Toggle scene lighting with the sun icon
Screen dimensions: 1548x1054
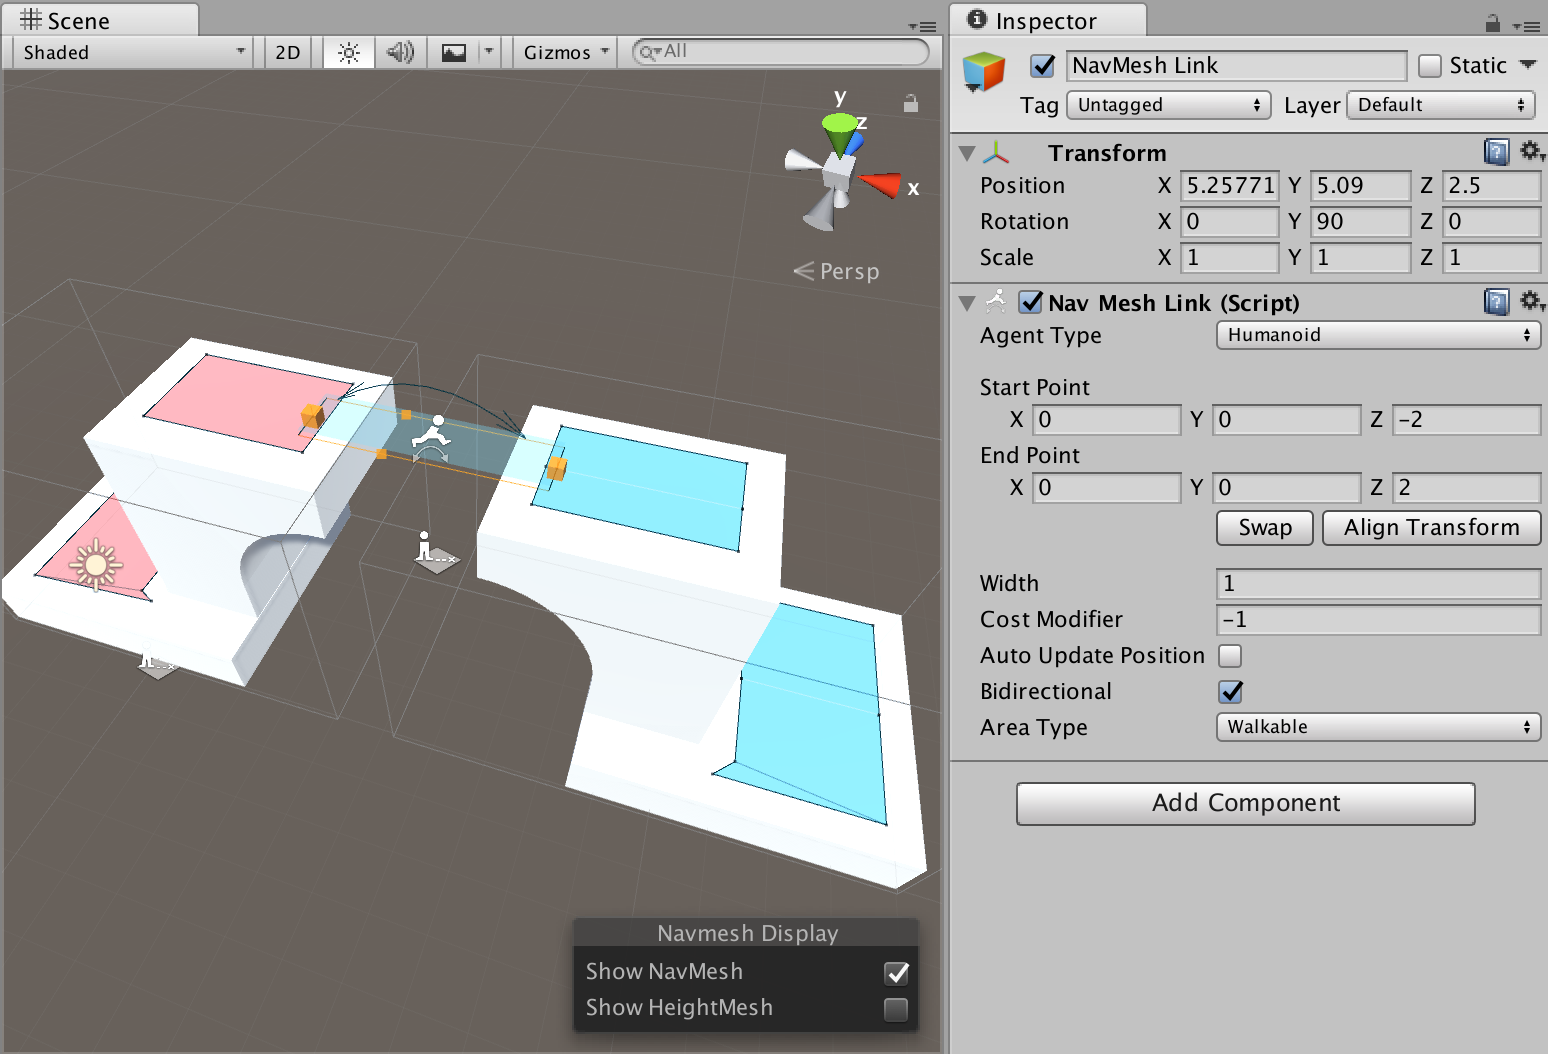click(x=347, y=52)
